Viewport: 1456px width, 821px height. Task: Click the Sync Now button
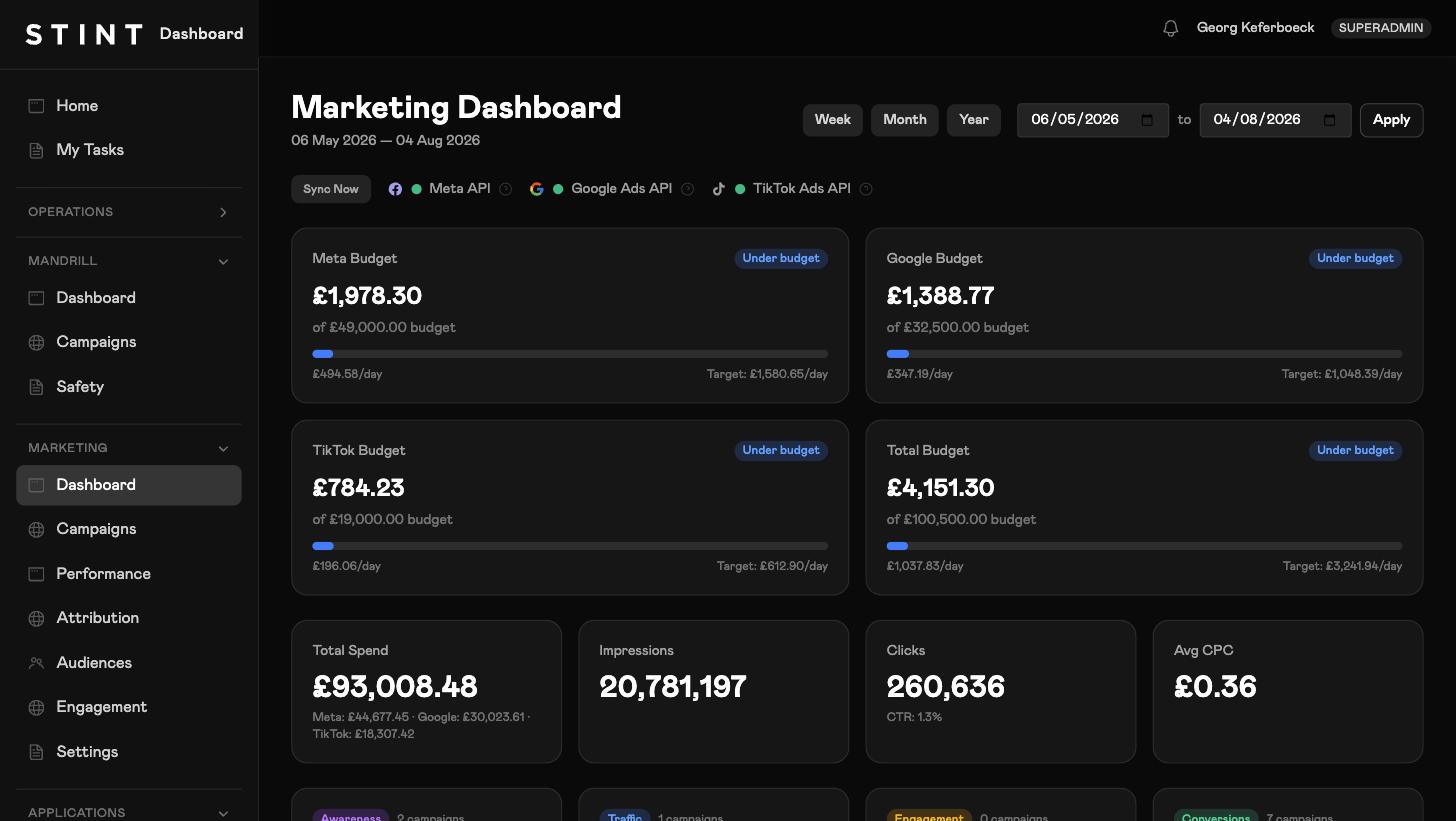click(x=331, y=189)
